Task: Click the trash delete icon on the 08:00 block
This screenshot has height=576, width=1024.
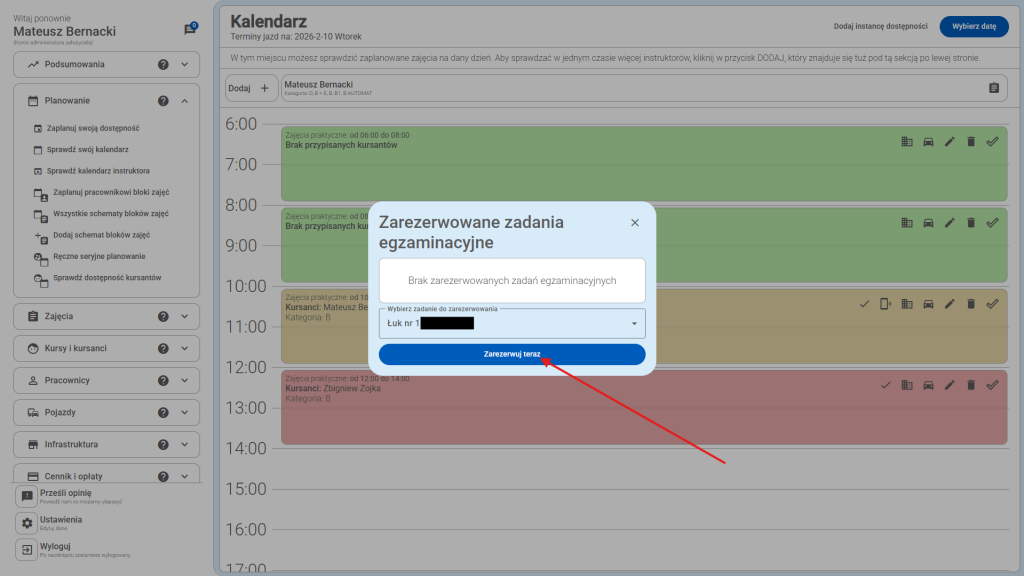Action: (x=971, y=222)
